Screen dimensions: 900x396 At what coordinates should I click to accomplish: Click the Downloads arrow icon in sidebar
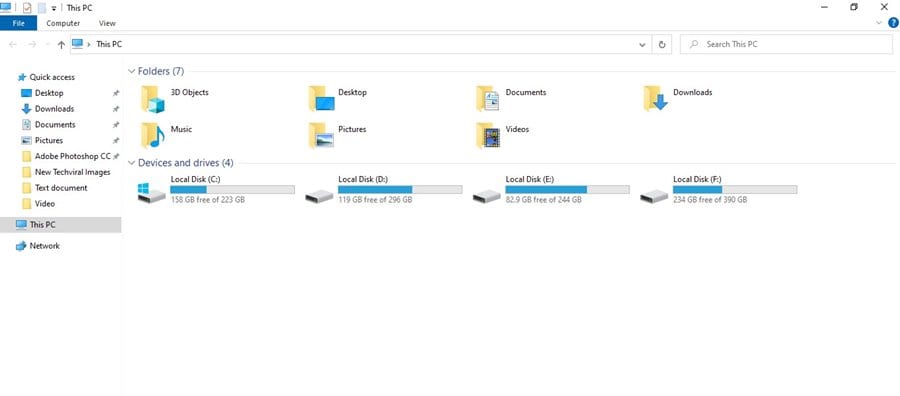26,108
